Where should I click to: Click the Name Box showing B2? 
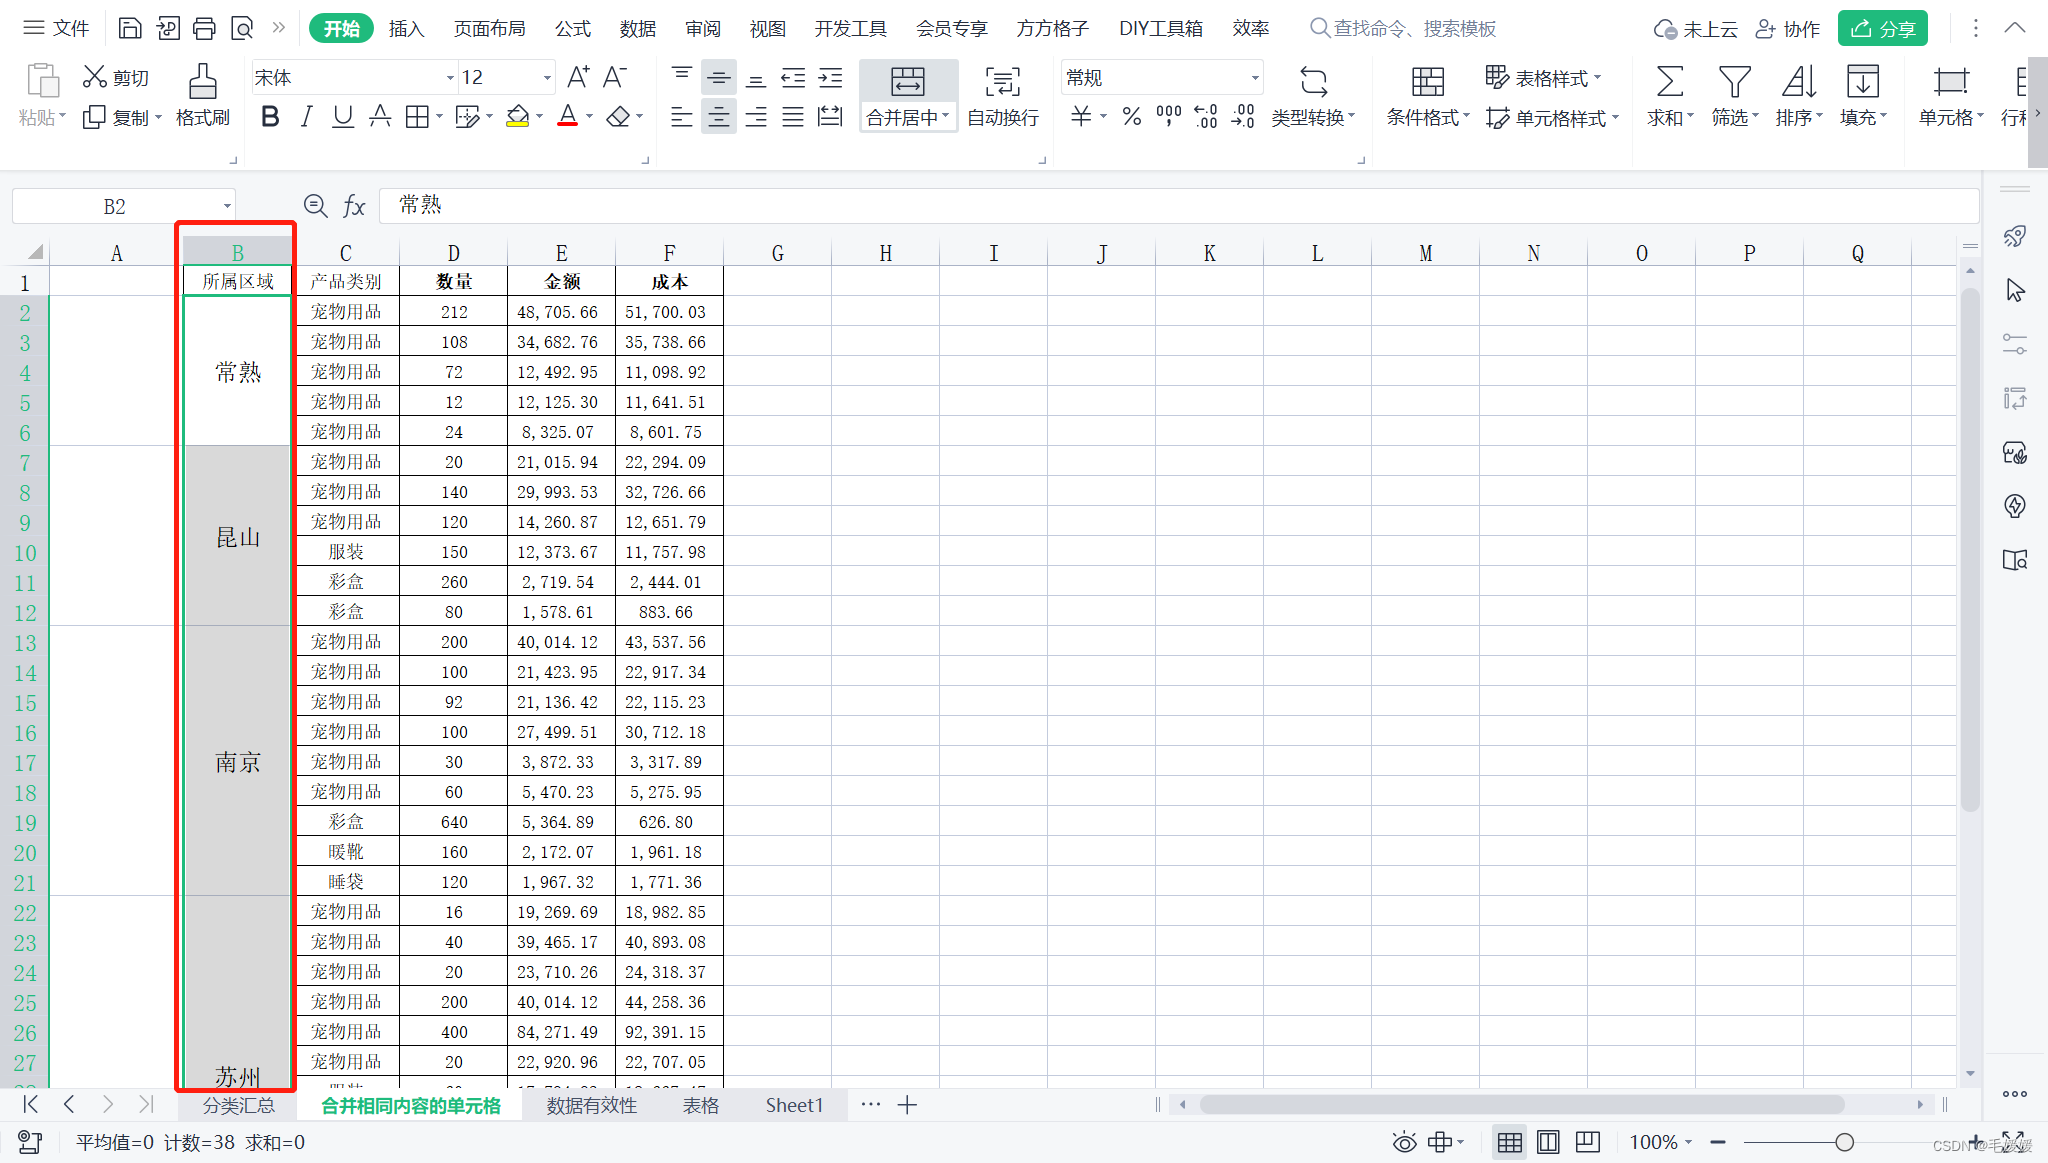click(115, 206)
